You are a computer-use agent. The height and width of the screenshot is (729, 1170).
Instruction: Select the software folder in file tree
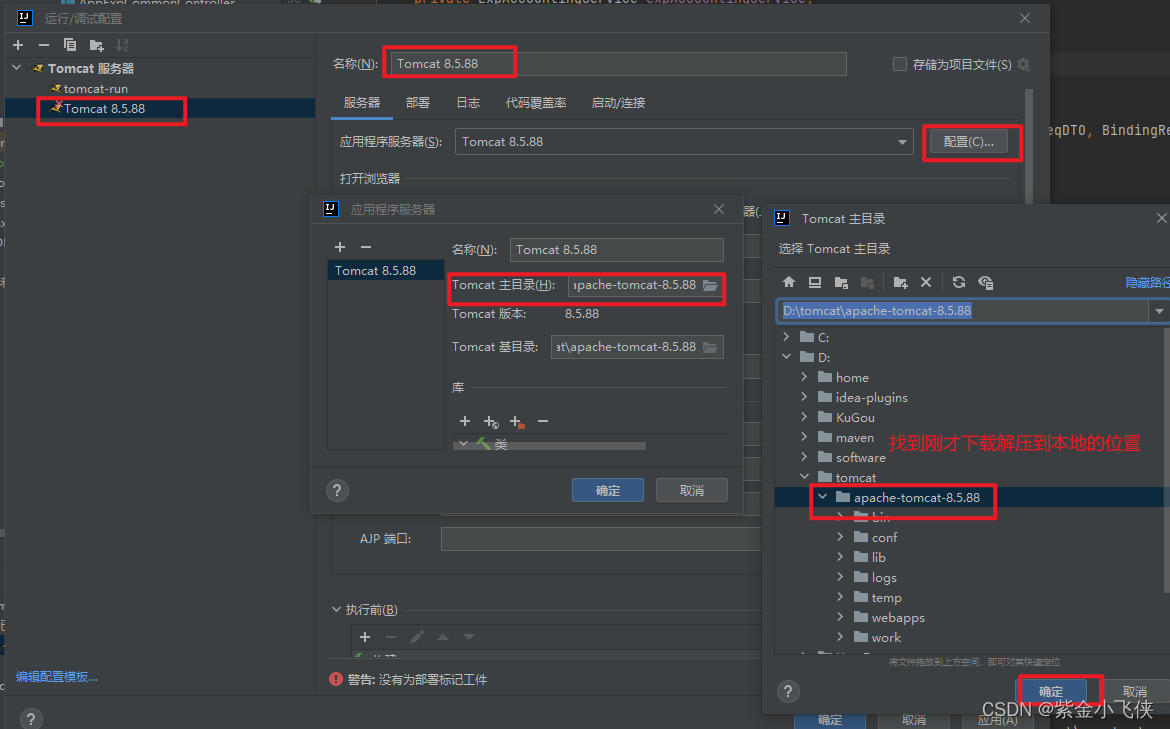point(860,457)
